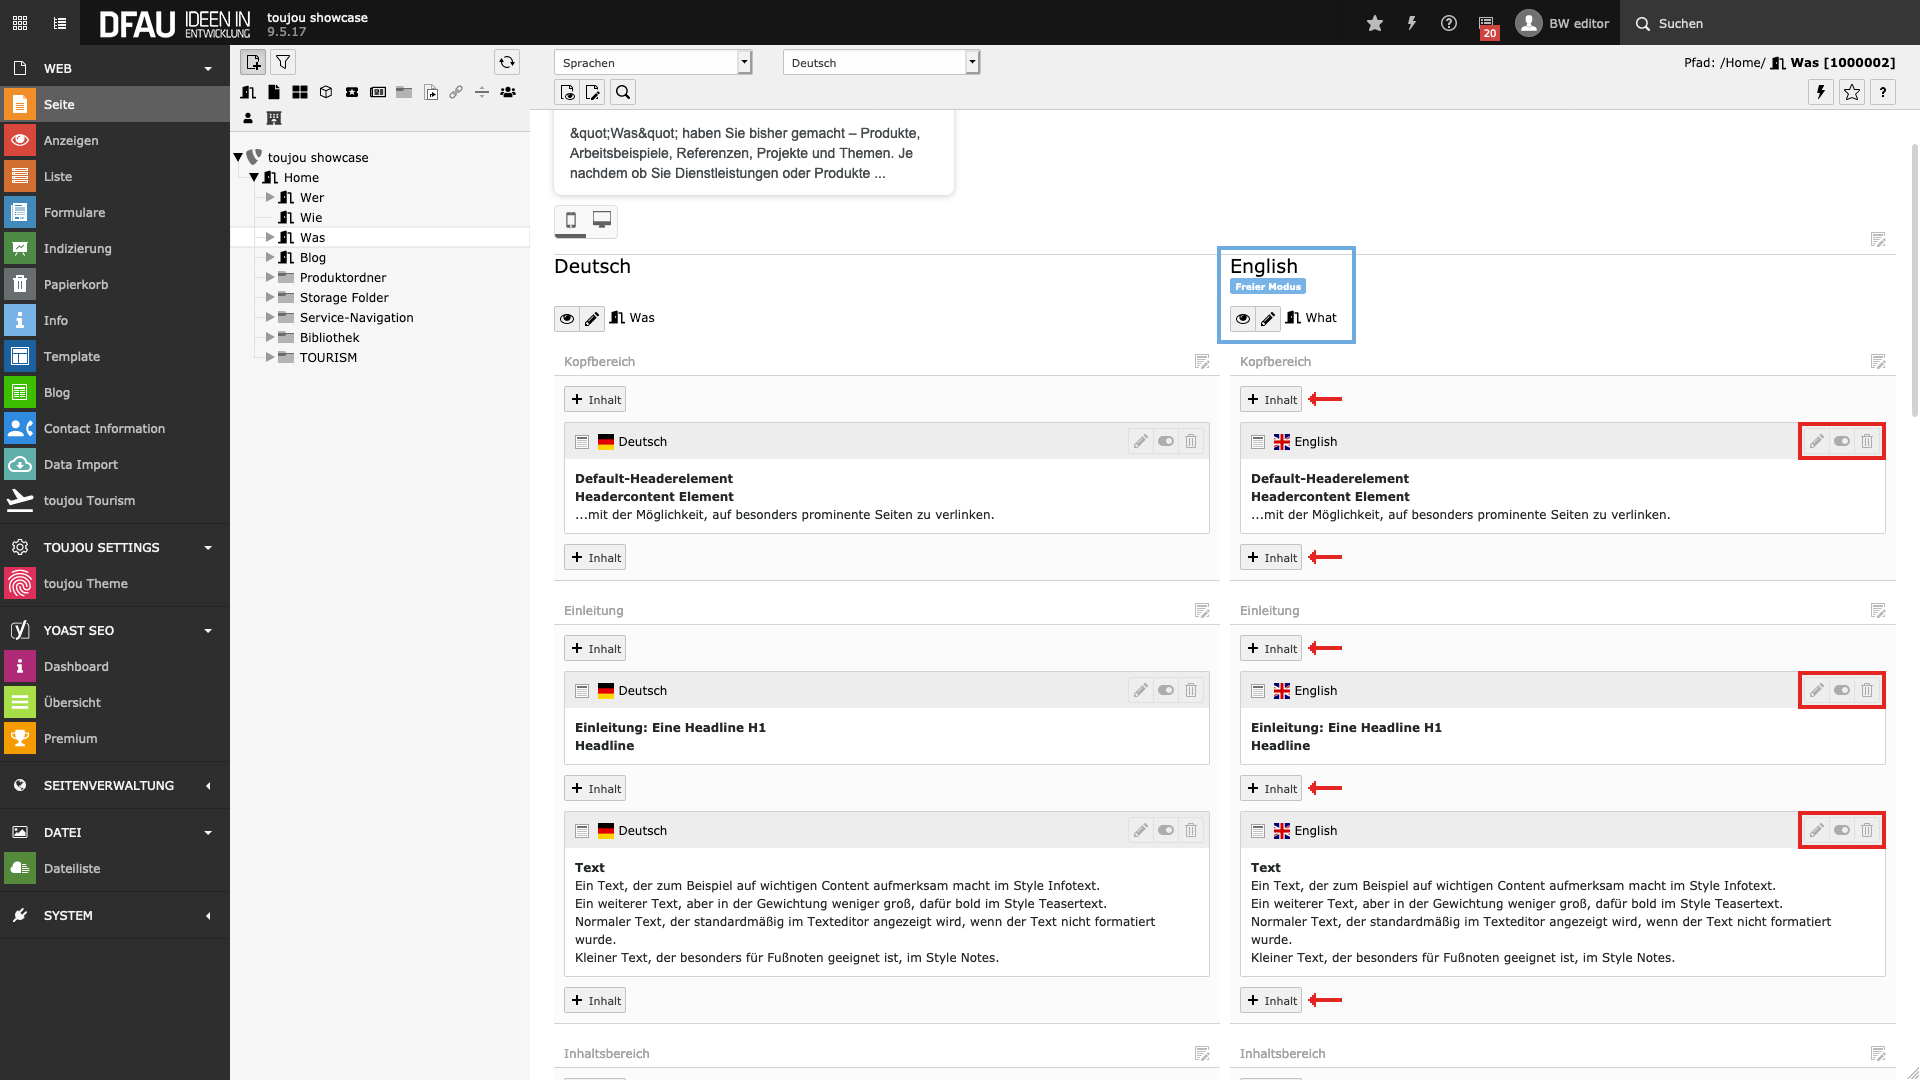Edit the Deutsch Text content element
1920x1080 pixels.
(x=1140, y=830)
